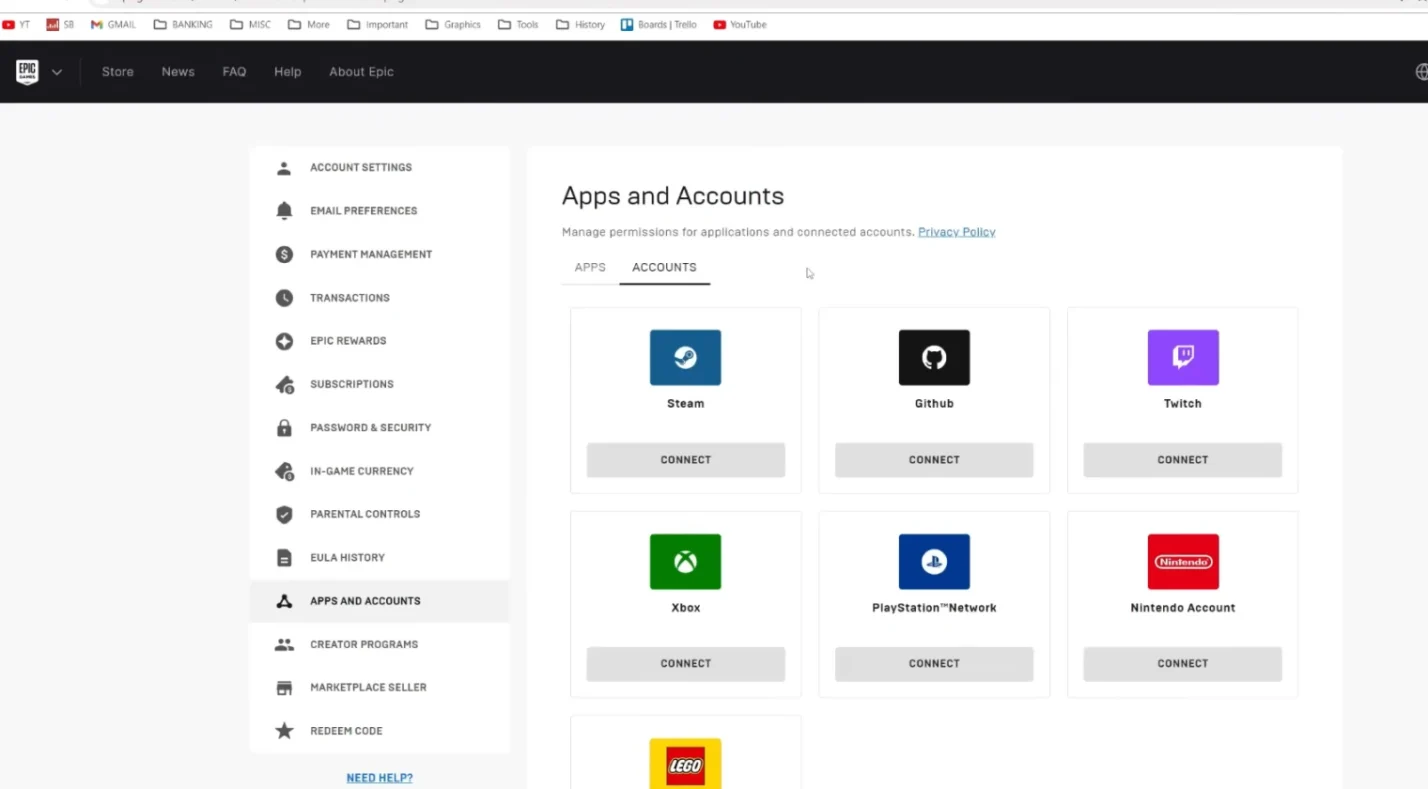Select the ACCOUNTS tab
1428x789 pixels.
(x=664, y=267)
